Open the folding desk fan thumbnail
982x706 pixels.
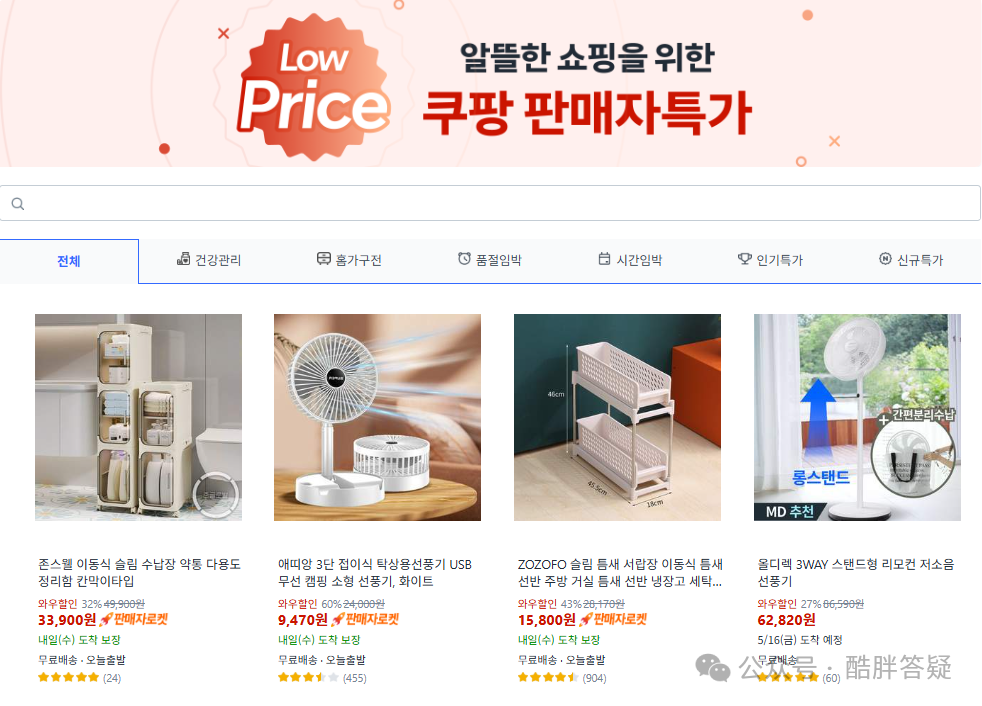(x=378, y=417)
